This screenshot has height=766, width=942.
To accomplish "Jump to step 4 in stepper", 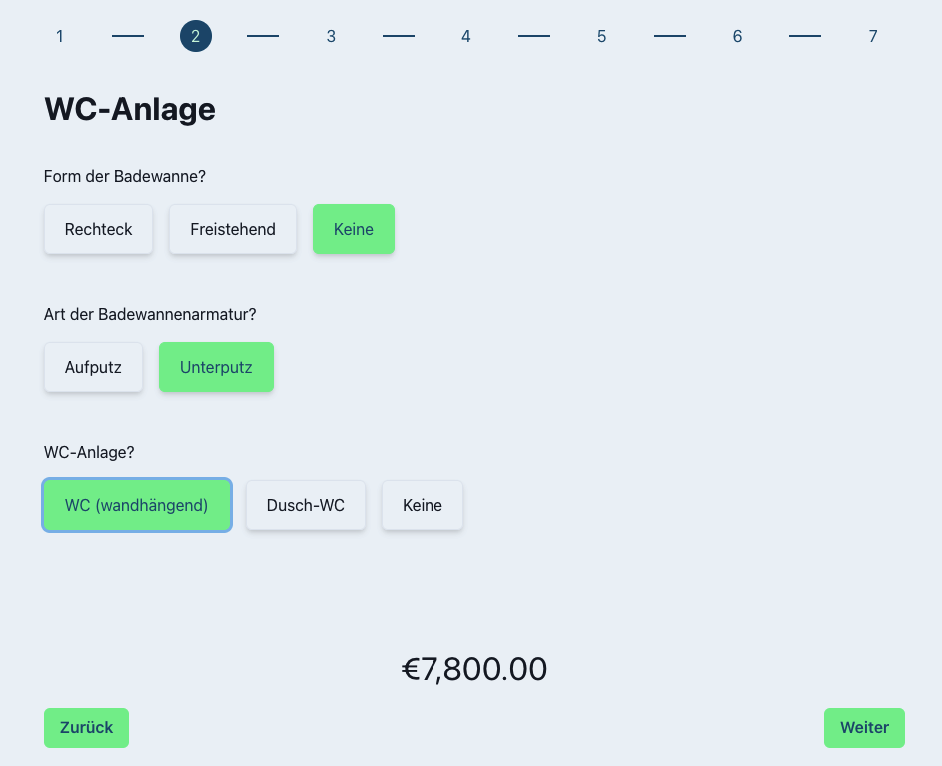I will click(x=466, y=37).
